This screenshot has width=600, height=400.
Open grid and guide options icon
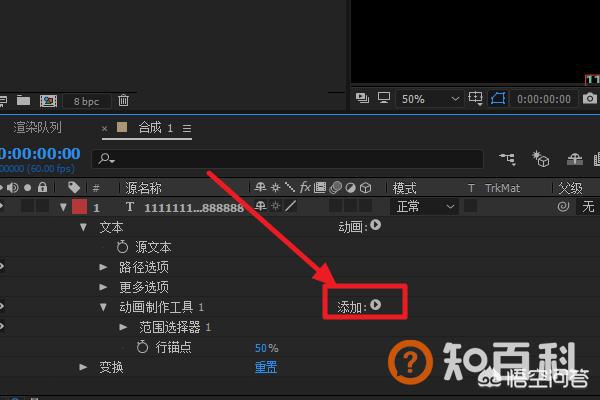(475, 98)
